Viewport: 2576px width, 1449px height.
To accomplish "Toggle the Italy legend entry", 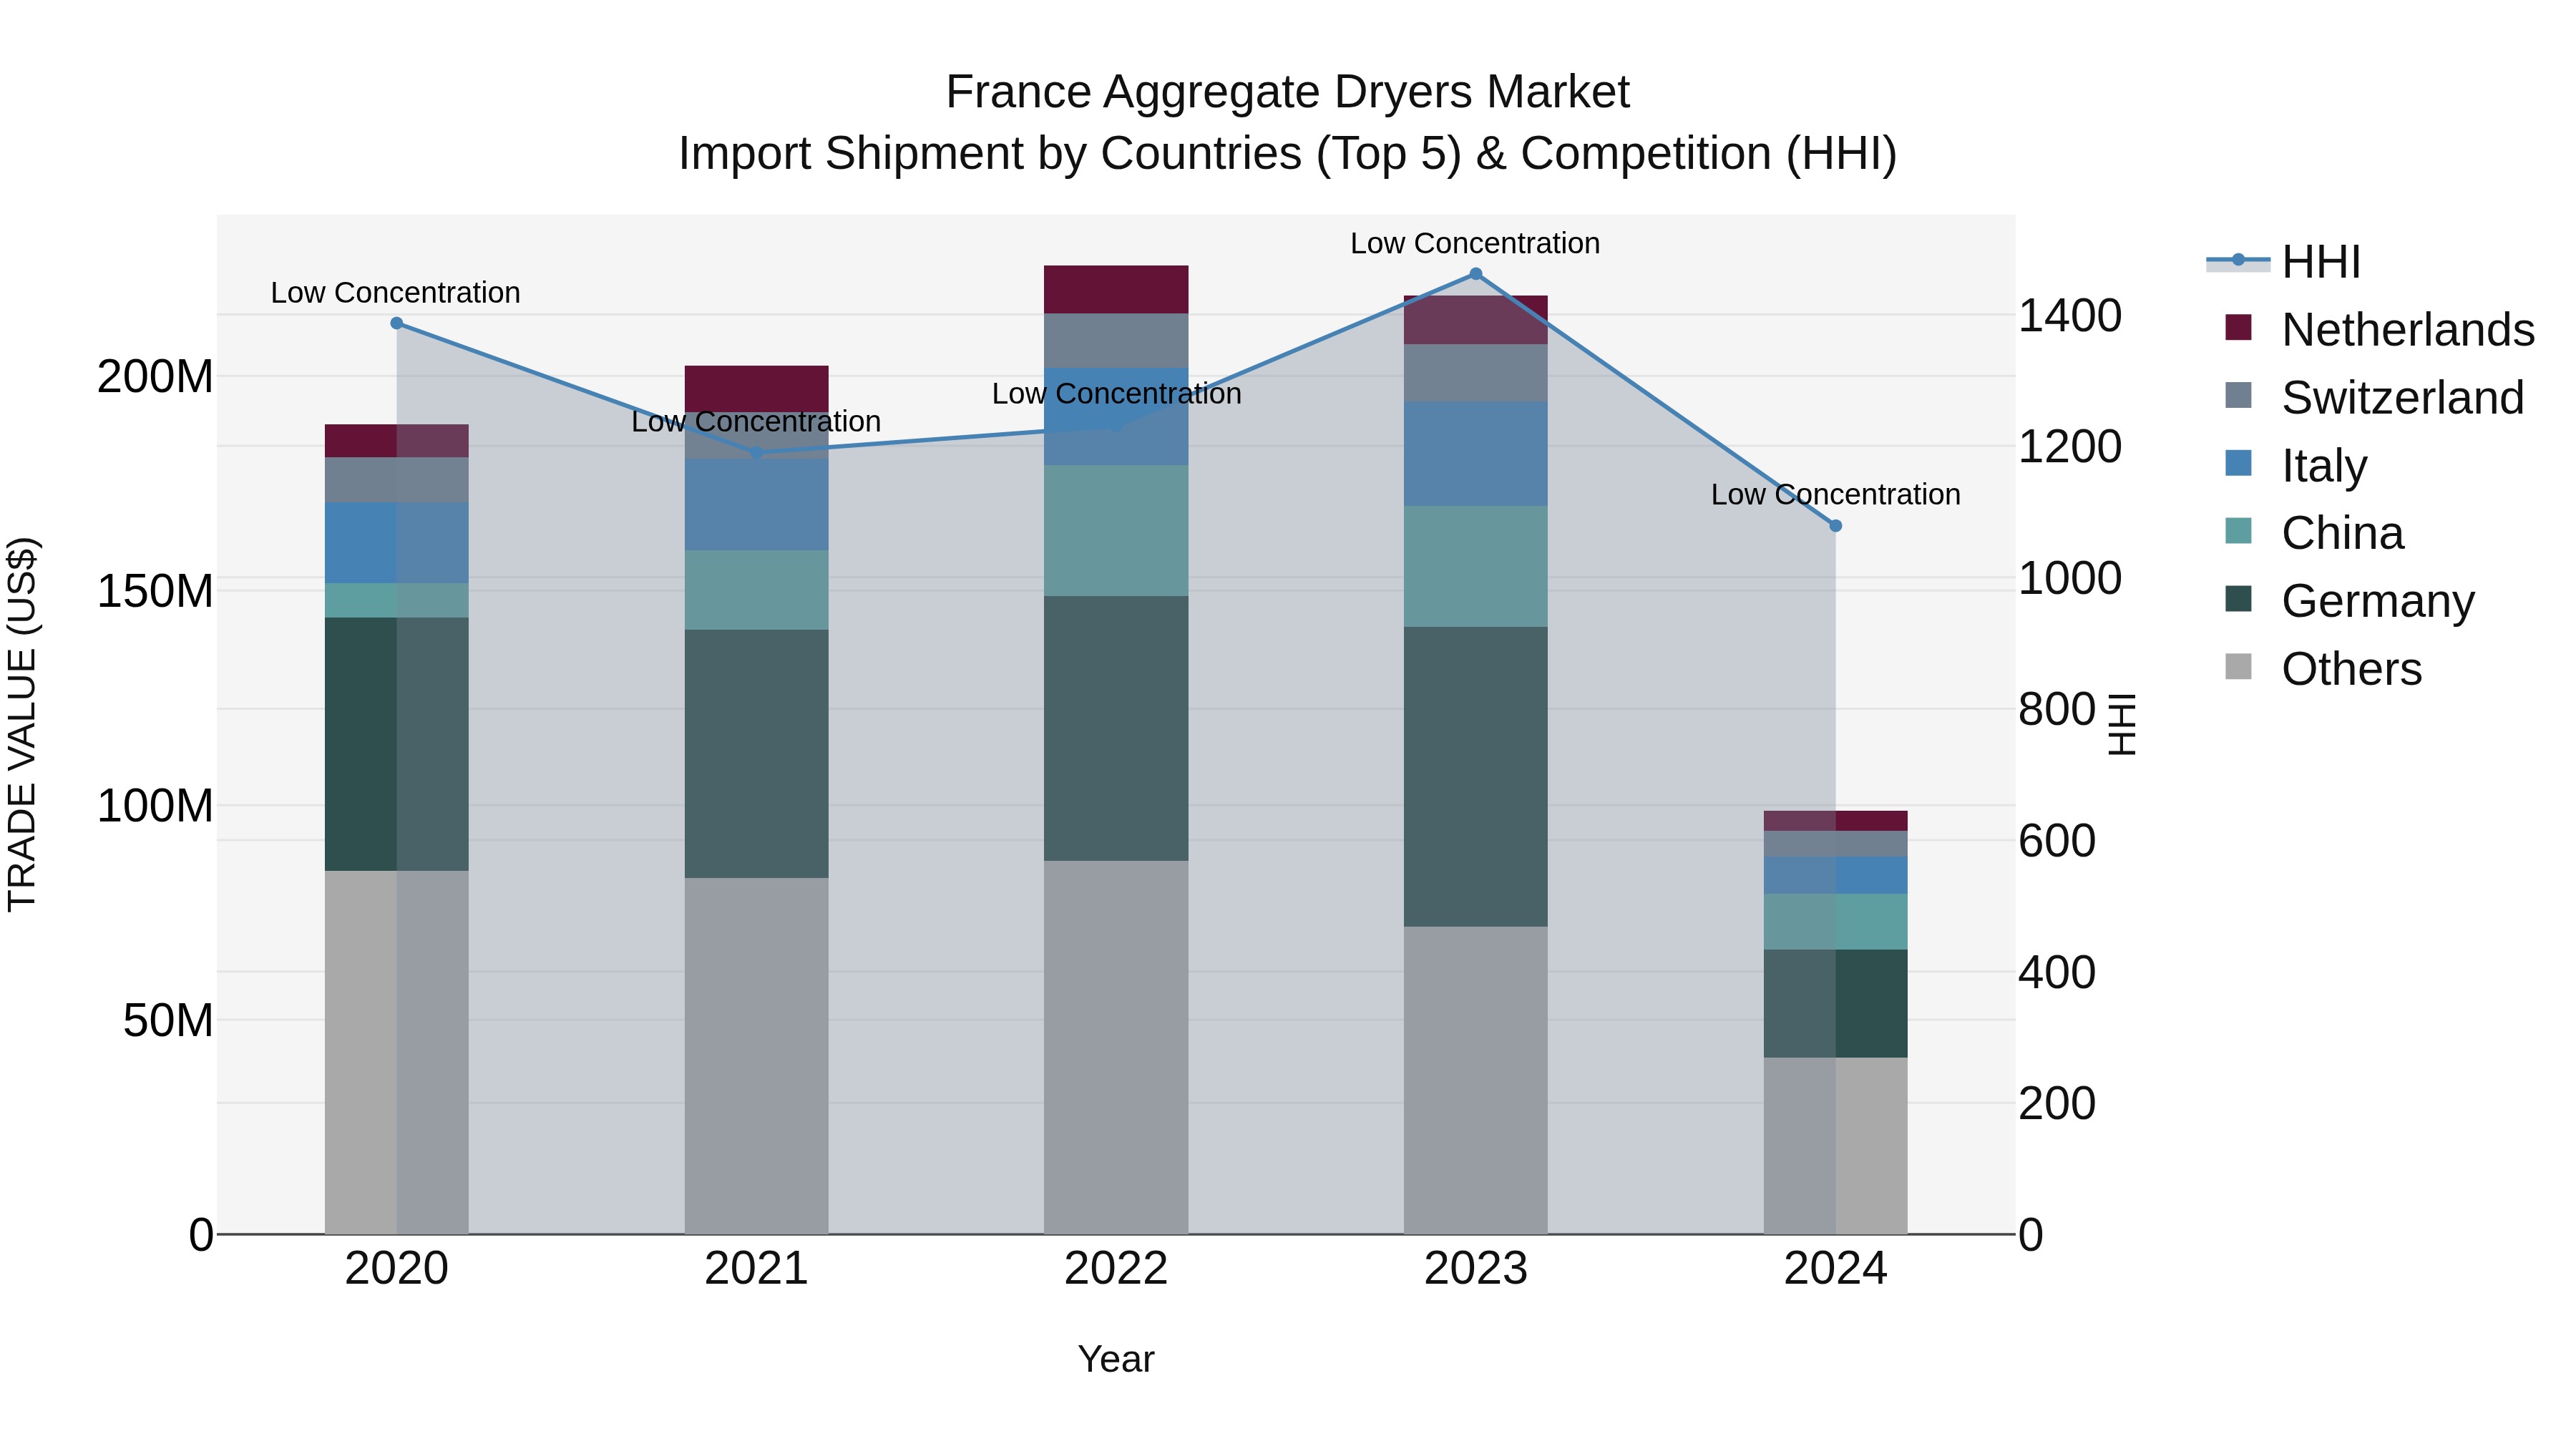I will pos(2296,466).
